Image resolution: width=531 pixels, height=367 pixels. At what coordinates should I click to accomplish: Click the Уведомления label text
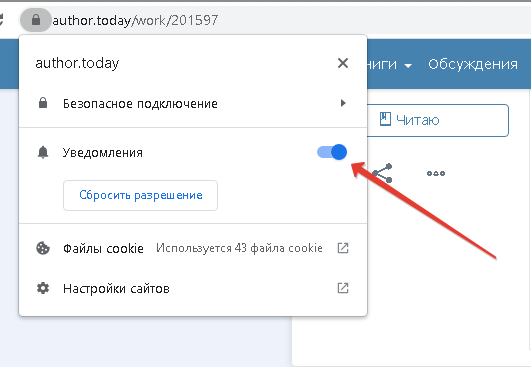tap(103, 153)
